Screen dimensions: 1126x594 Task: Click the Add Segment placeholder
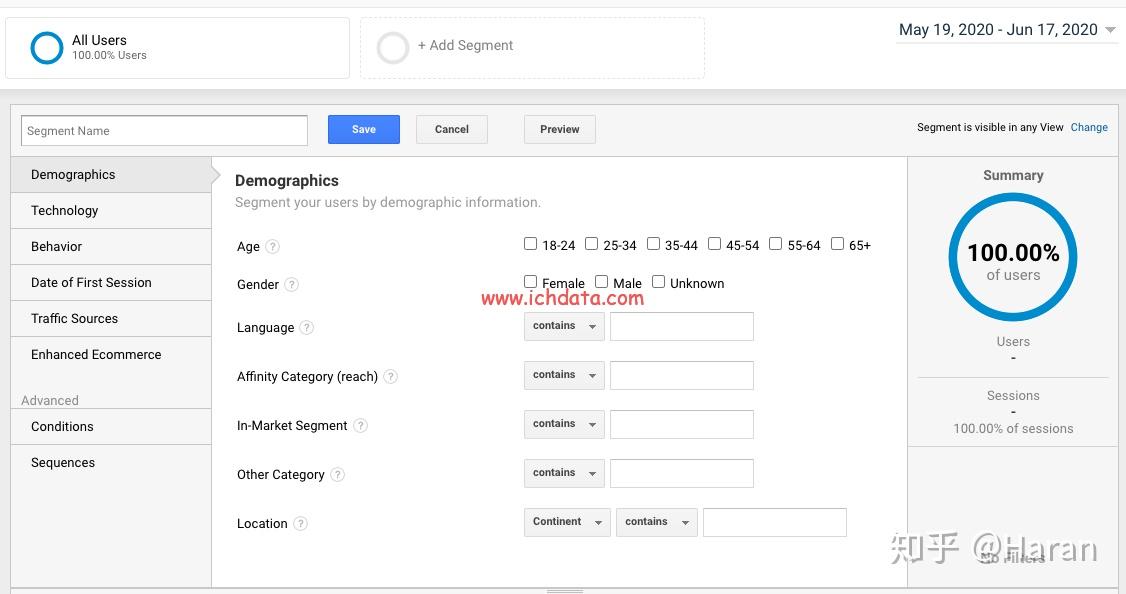coord(465,46)
